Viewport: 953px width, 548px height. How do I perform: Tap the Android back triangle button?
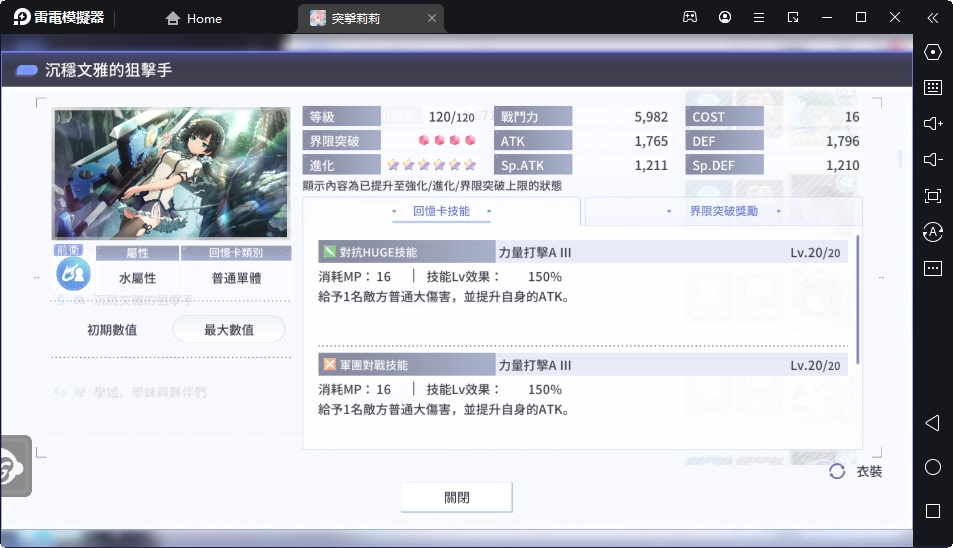(x=933, y=423)
